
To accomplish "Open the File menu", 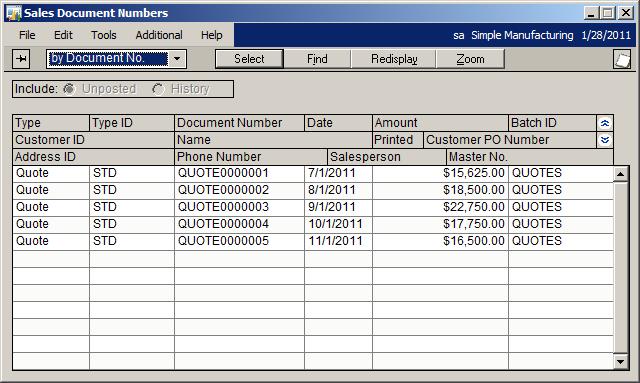I will [27, 35].
